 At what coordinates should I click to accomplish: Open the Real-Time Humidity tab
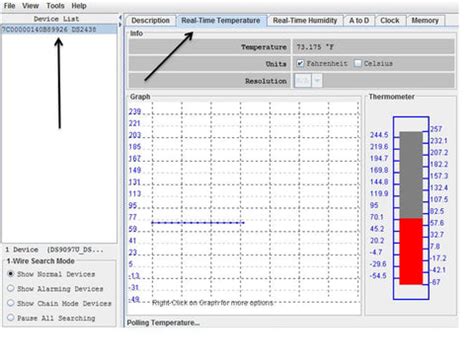click(305, 21)
